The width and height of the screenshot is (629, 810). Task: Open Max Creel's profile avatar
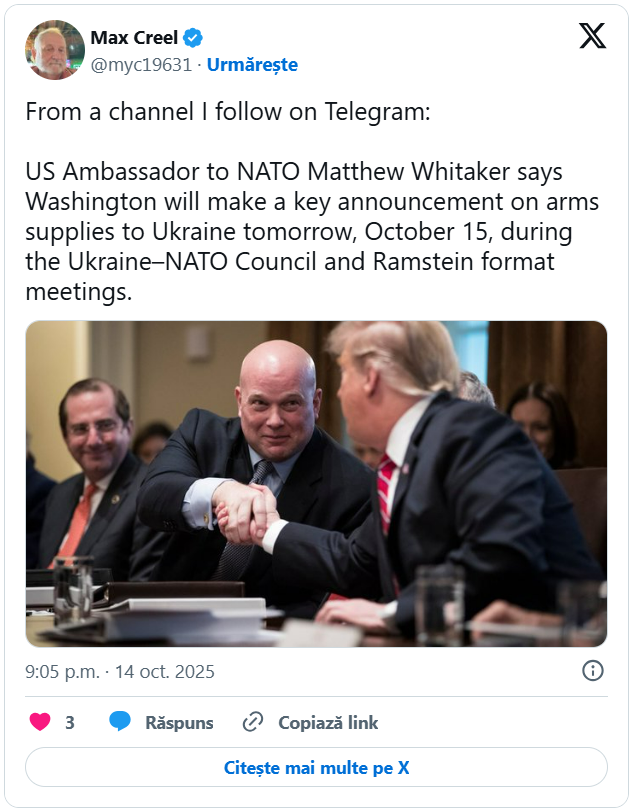(54, 50)
